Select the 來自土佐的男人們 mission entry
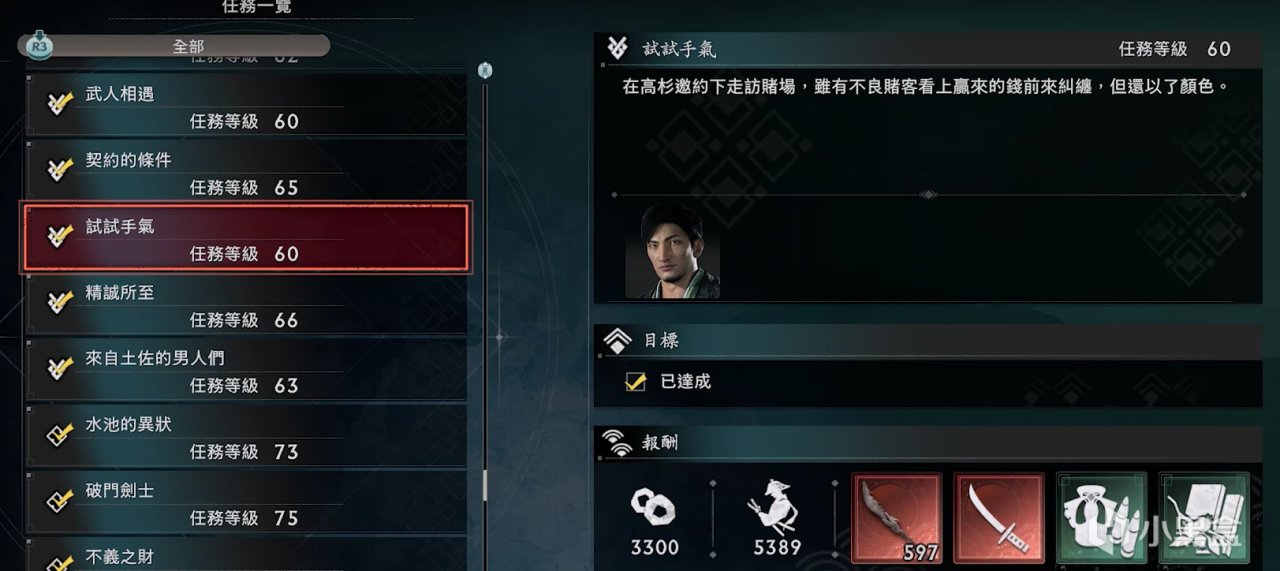Image resolution: width=1280 pixels, height=571 pixels. click(x=245, y=371)
